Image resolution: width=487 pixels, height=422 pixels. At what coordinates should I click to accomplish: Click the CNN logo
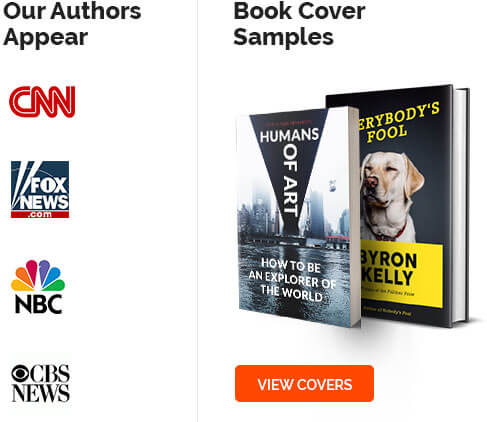(x=42, y=101)
